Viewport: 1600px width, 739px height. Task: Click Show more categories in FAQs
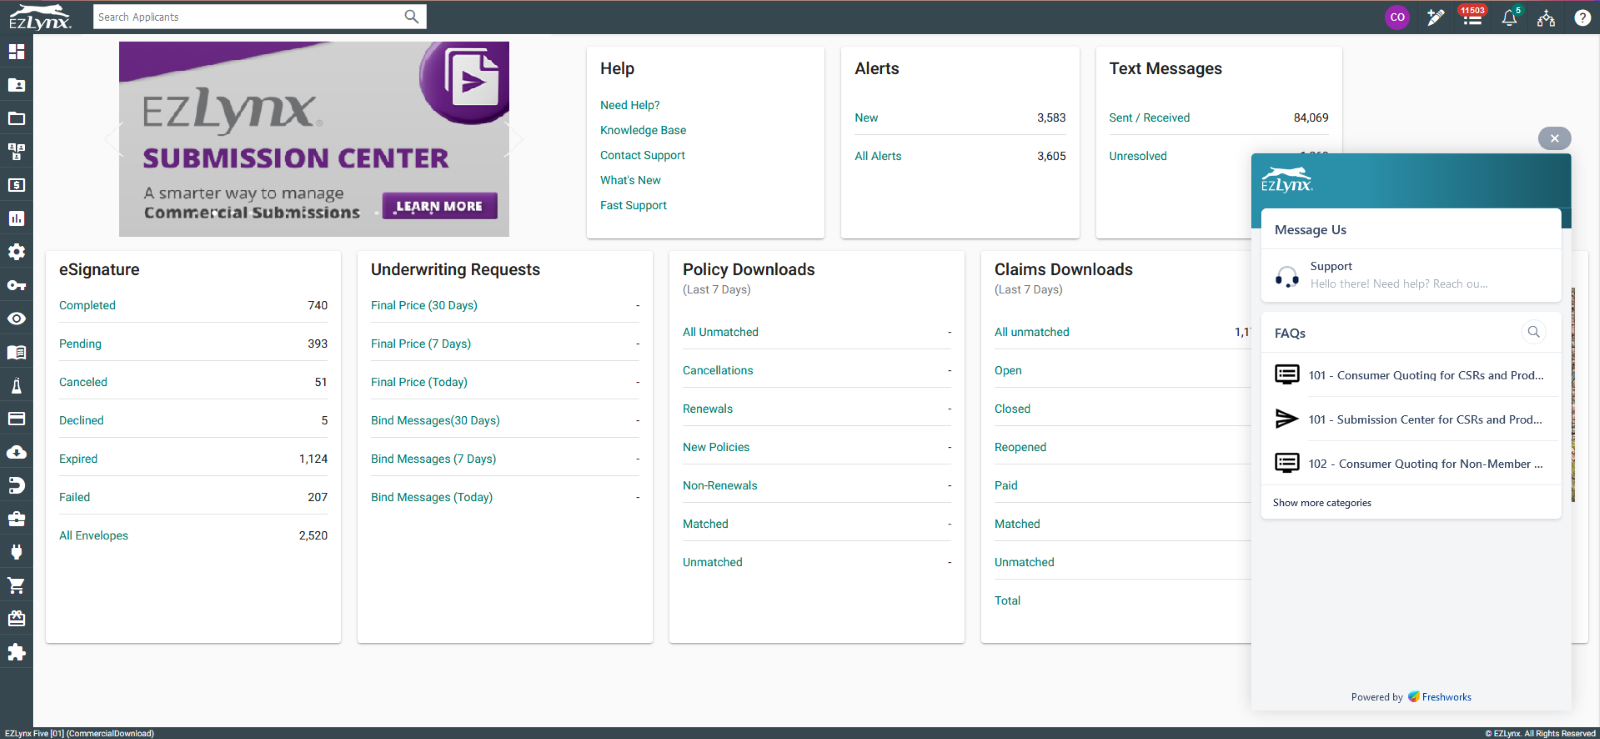pyautogui.click(x=1322, y=503)
